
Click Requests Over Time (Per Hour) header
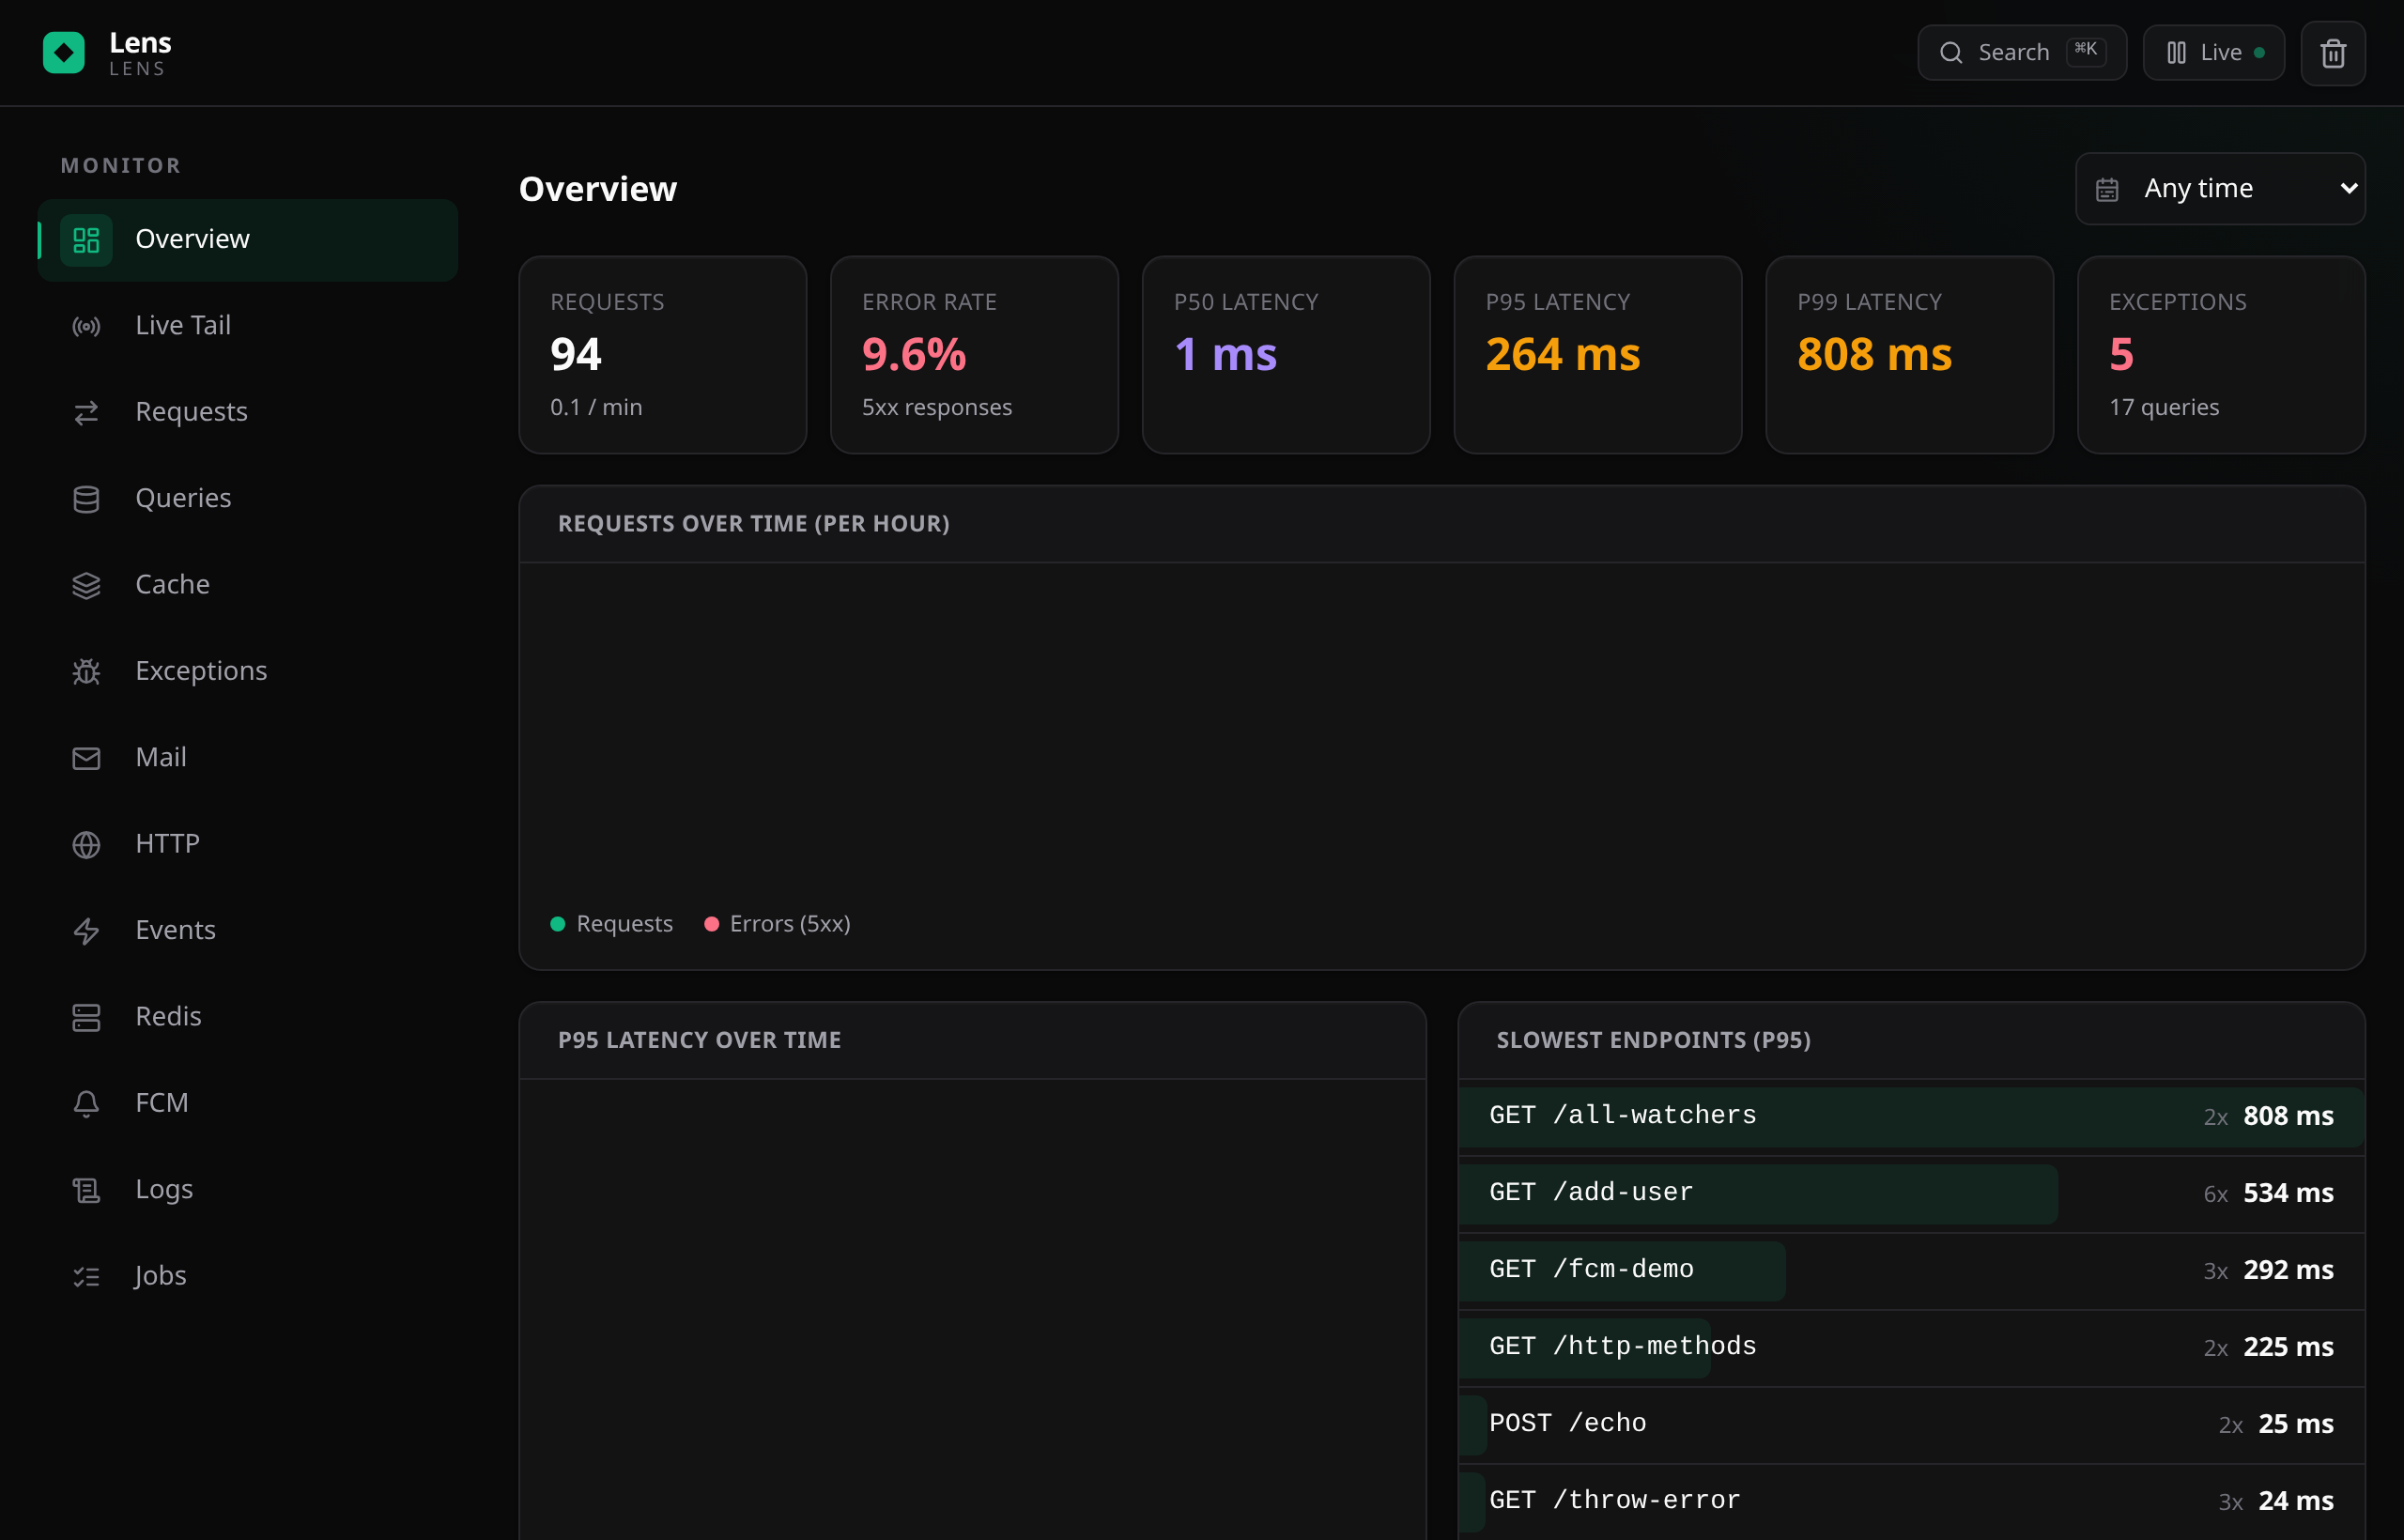pos(754,524)
